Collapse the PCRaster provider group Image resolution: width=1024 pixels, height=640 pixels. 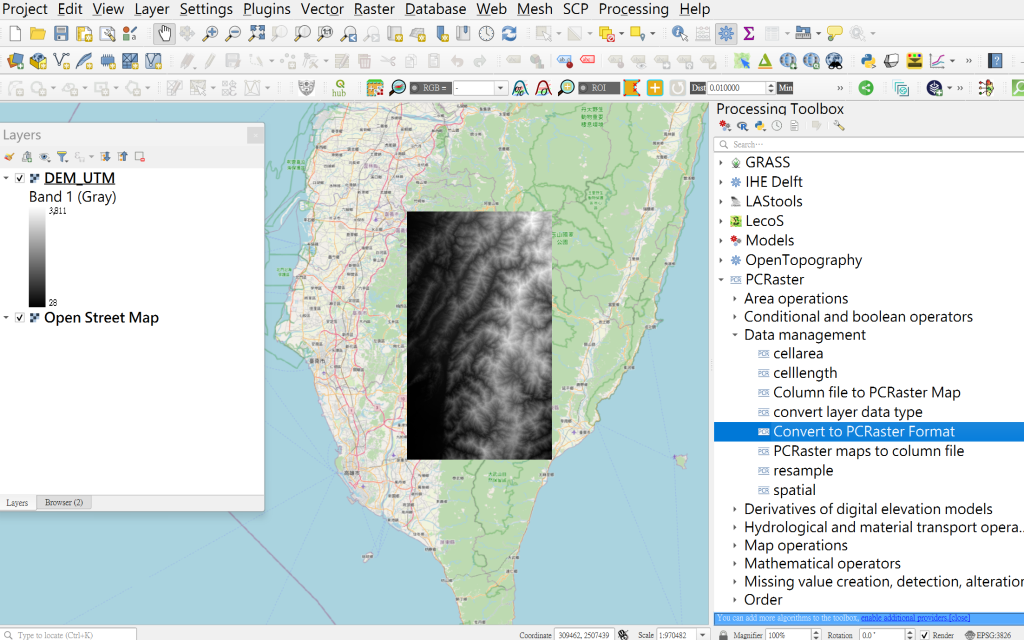[x=721, y=280]
